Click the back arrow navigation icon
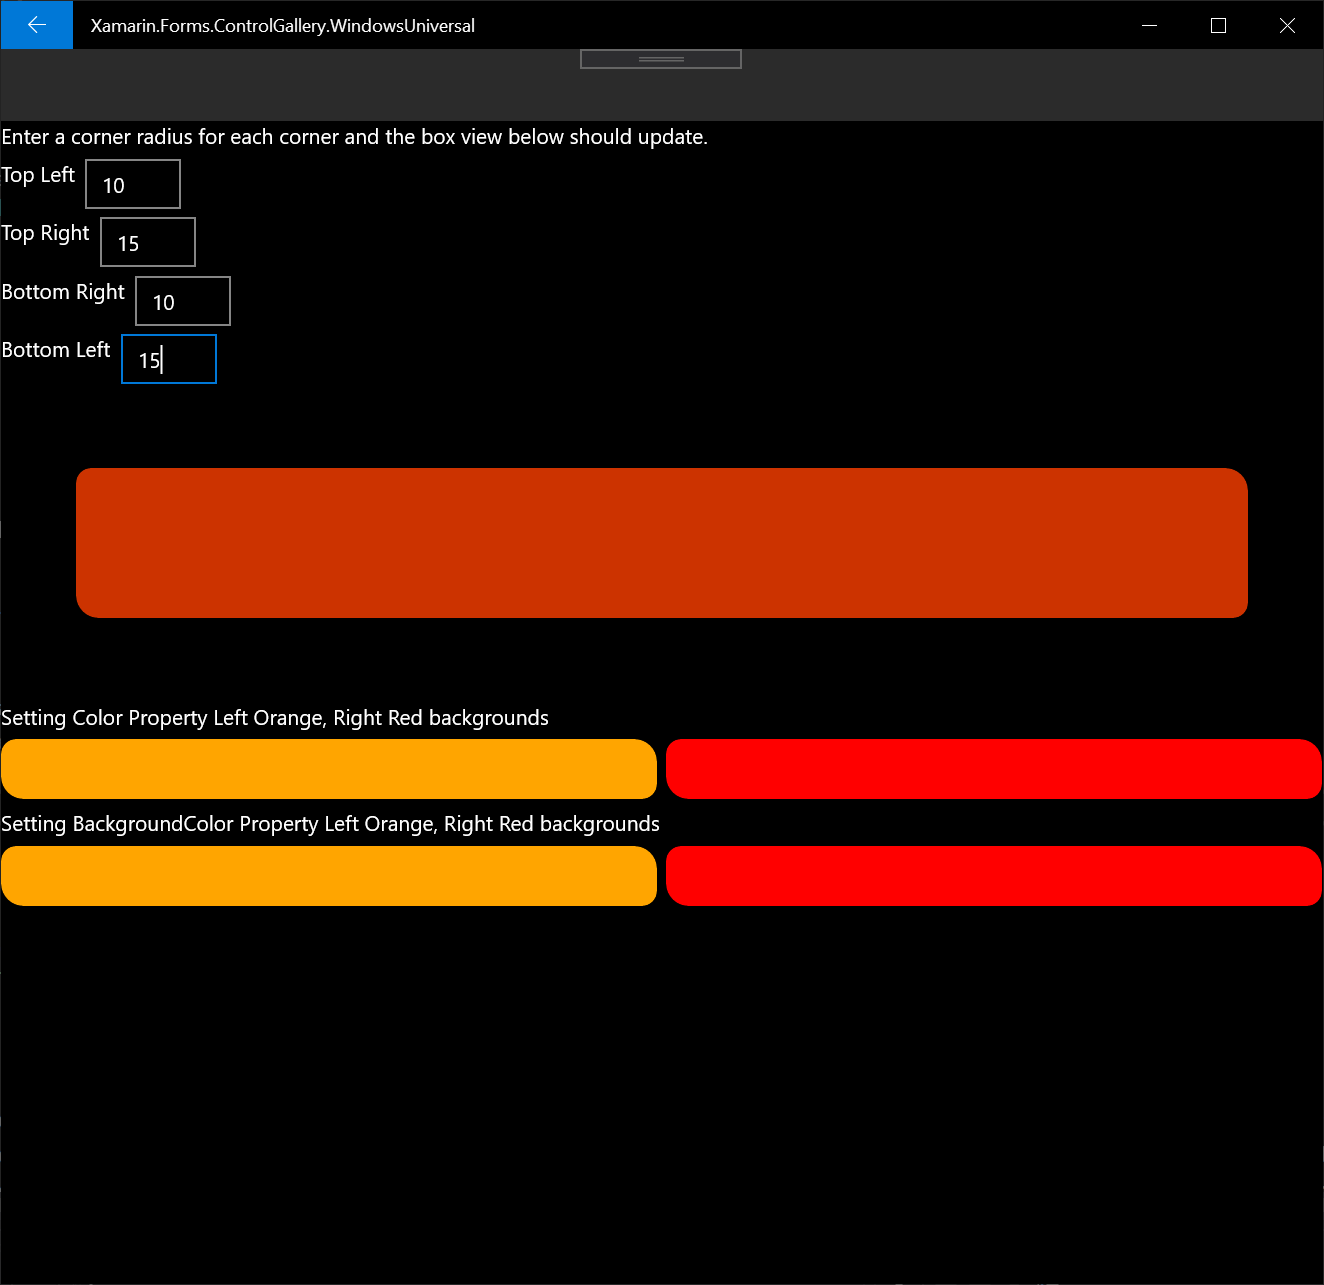The image size is (1324, 1285). point(36,25)
